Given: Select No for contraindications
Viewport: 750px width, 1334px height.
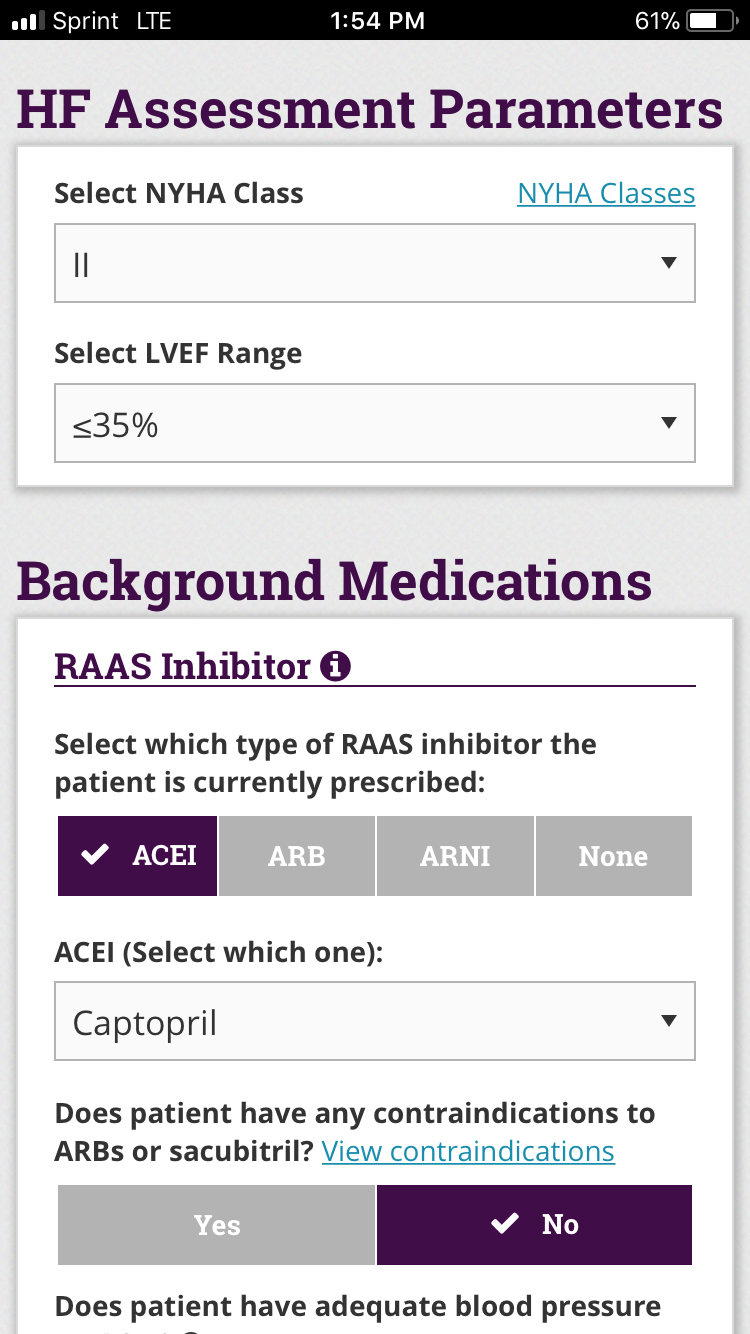Looking at the screenshot, I should coord(534,1225).
